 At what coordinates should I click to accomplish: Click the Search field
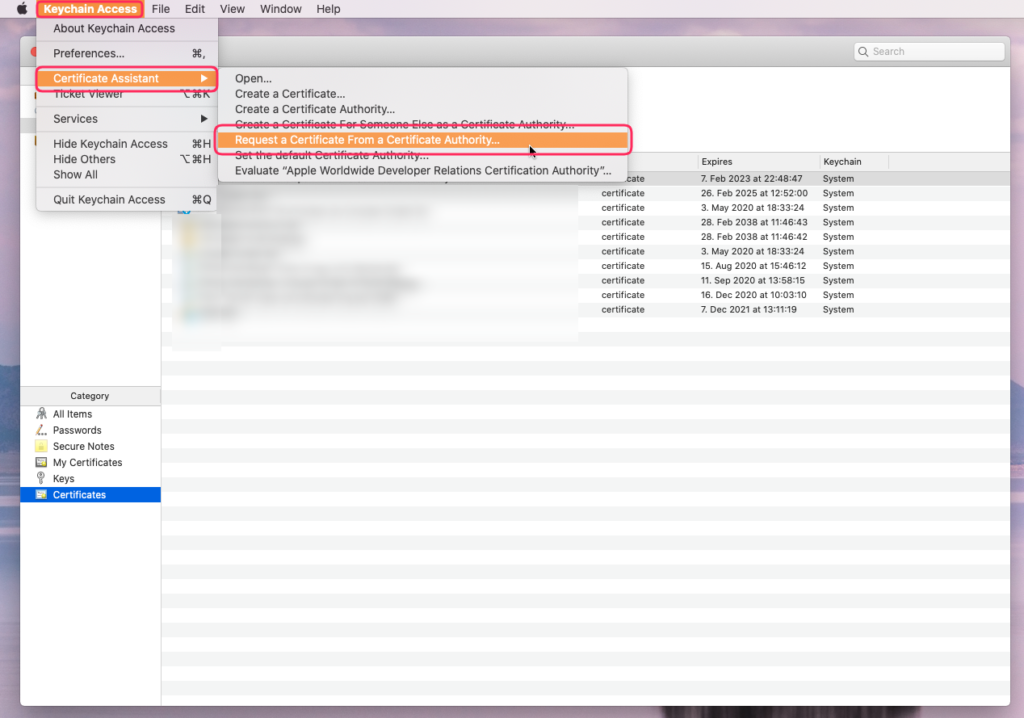pyautogui.click(x=929, y=52)
